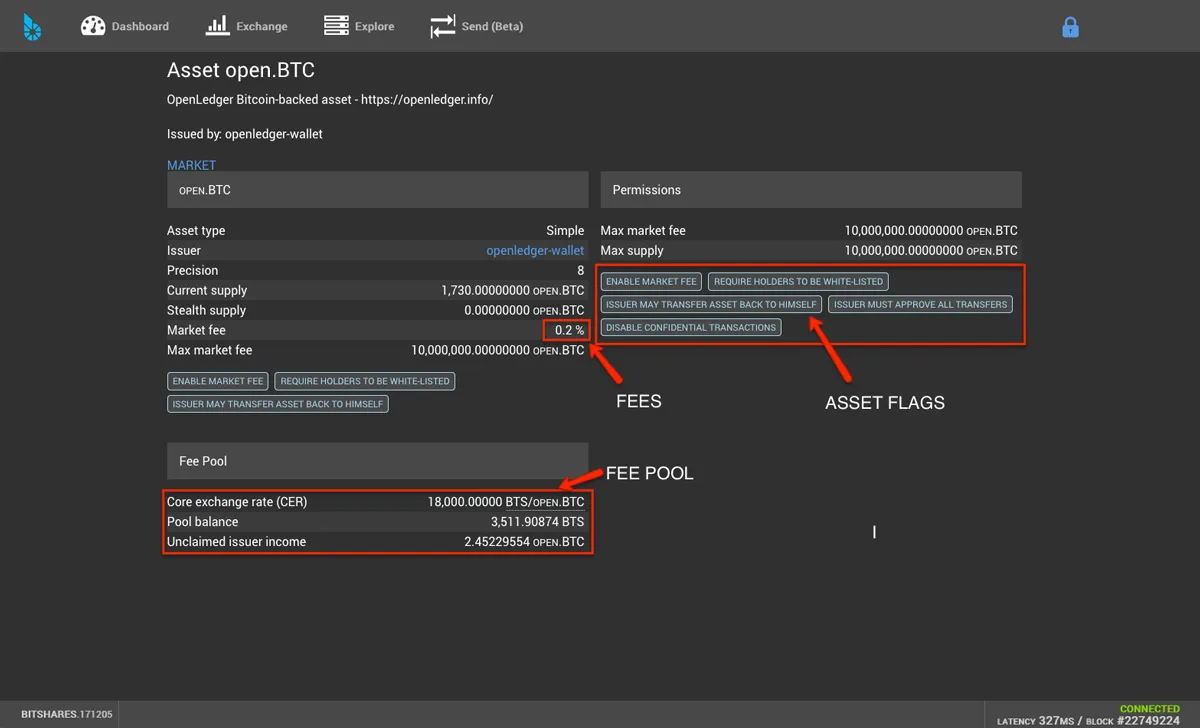Click Disable Confidential Transactions flag
The image size is (1200, 728).
(x=691, y=327)
